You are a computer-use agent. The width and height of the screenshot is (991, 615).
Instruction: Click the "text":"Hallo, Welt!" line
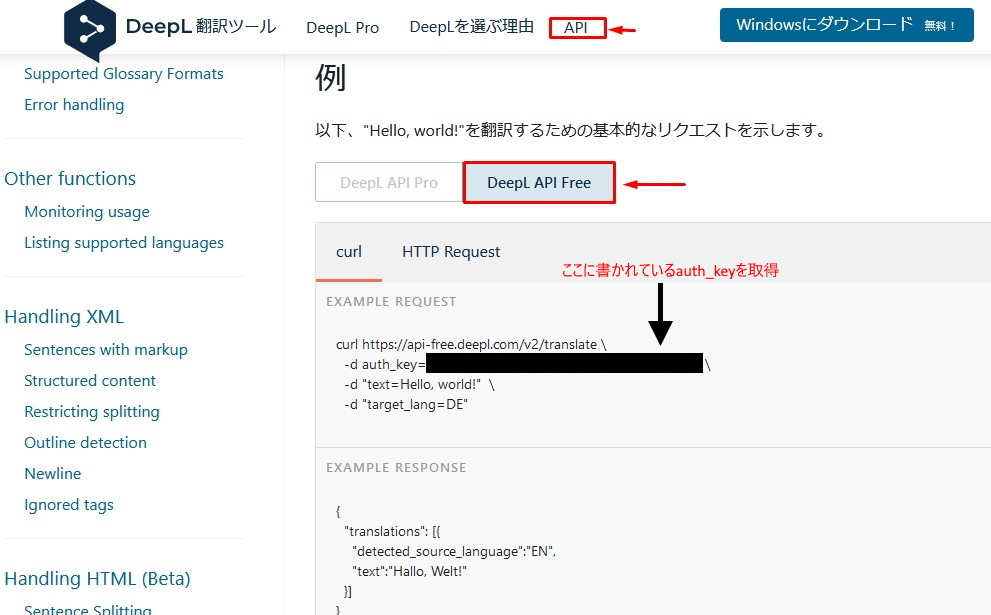pos(410,571)
